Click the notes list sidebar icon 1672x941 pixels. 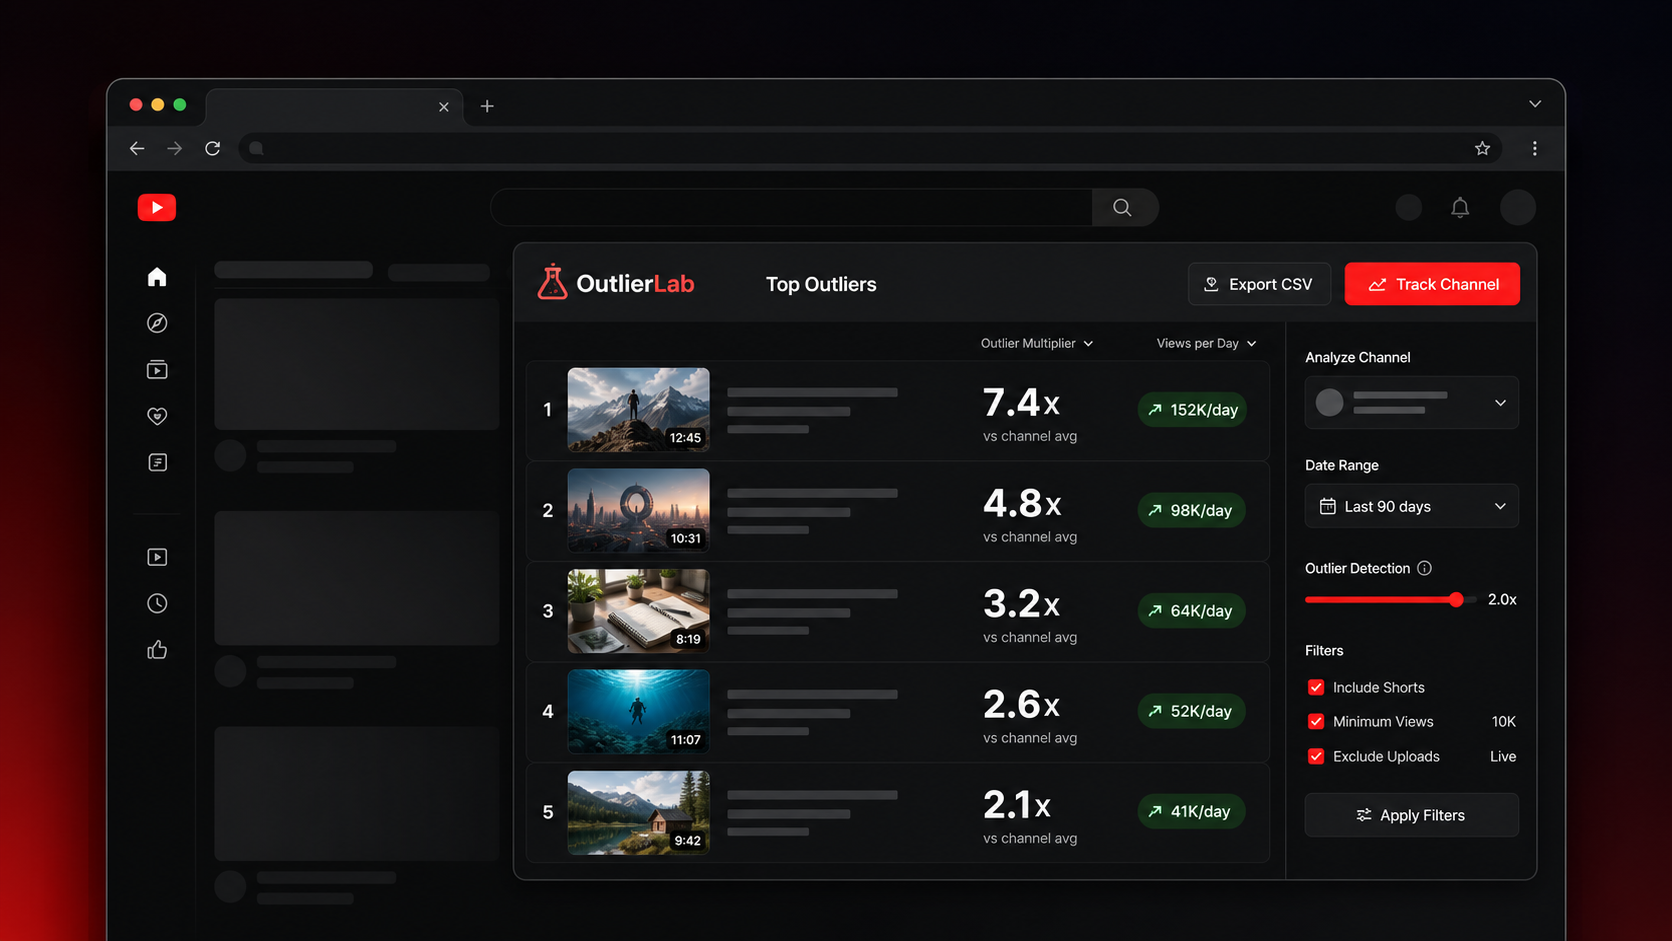[x=157, y=462]
